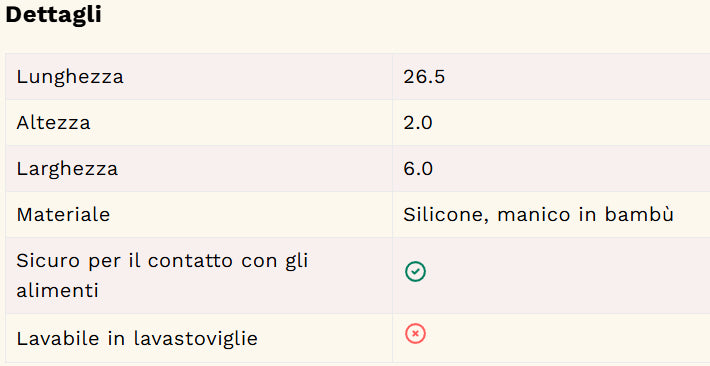Screen dimensions: 710x366
Task: Click the Larghezza row label
Action: (x=67, y=169)
